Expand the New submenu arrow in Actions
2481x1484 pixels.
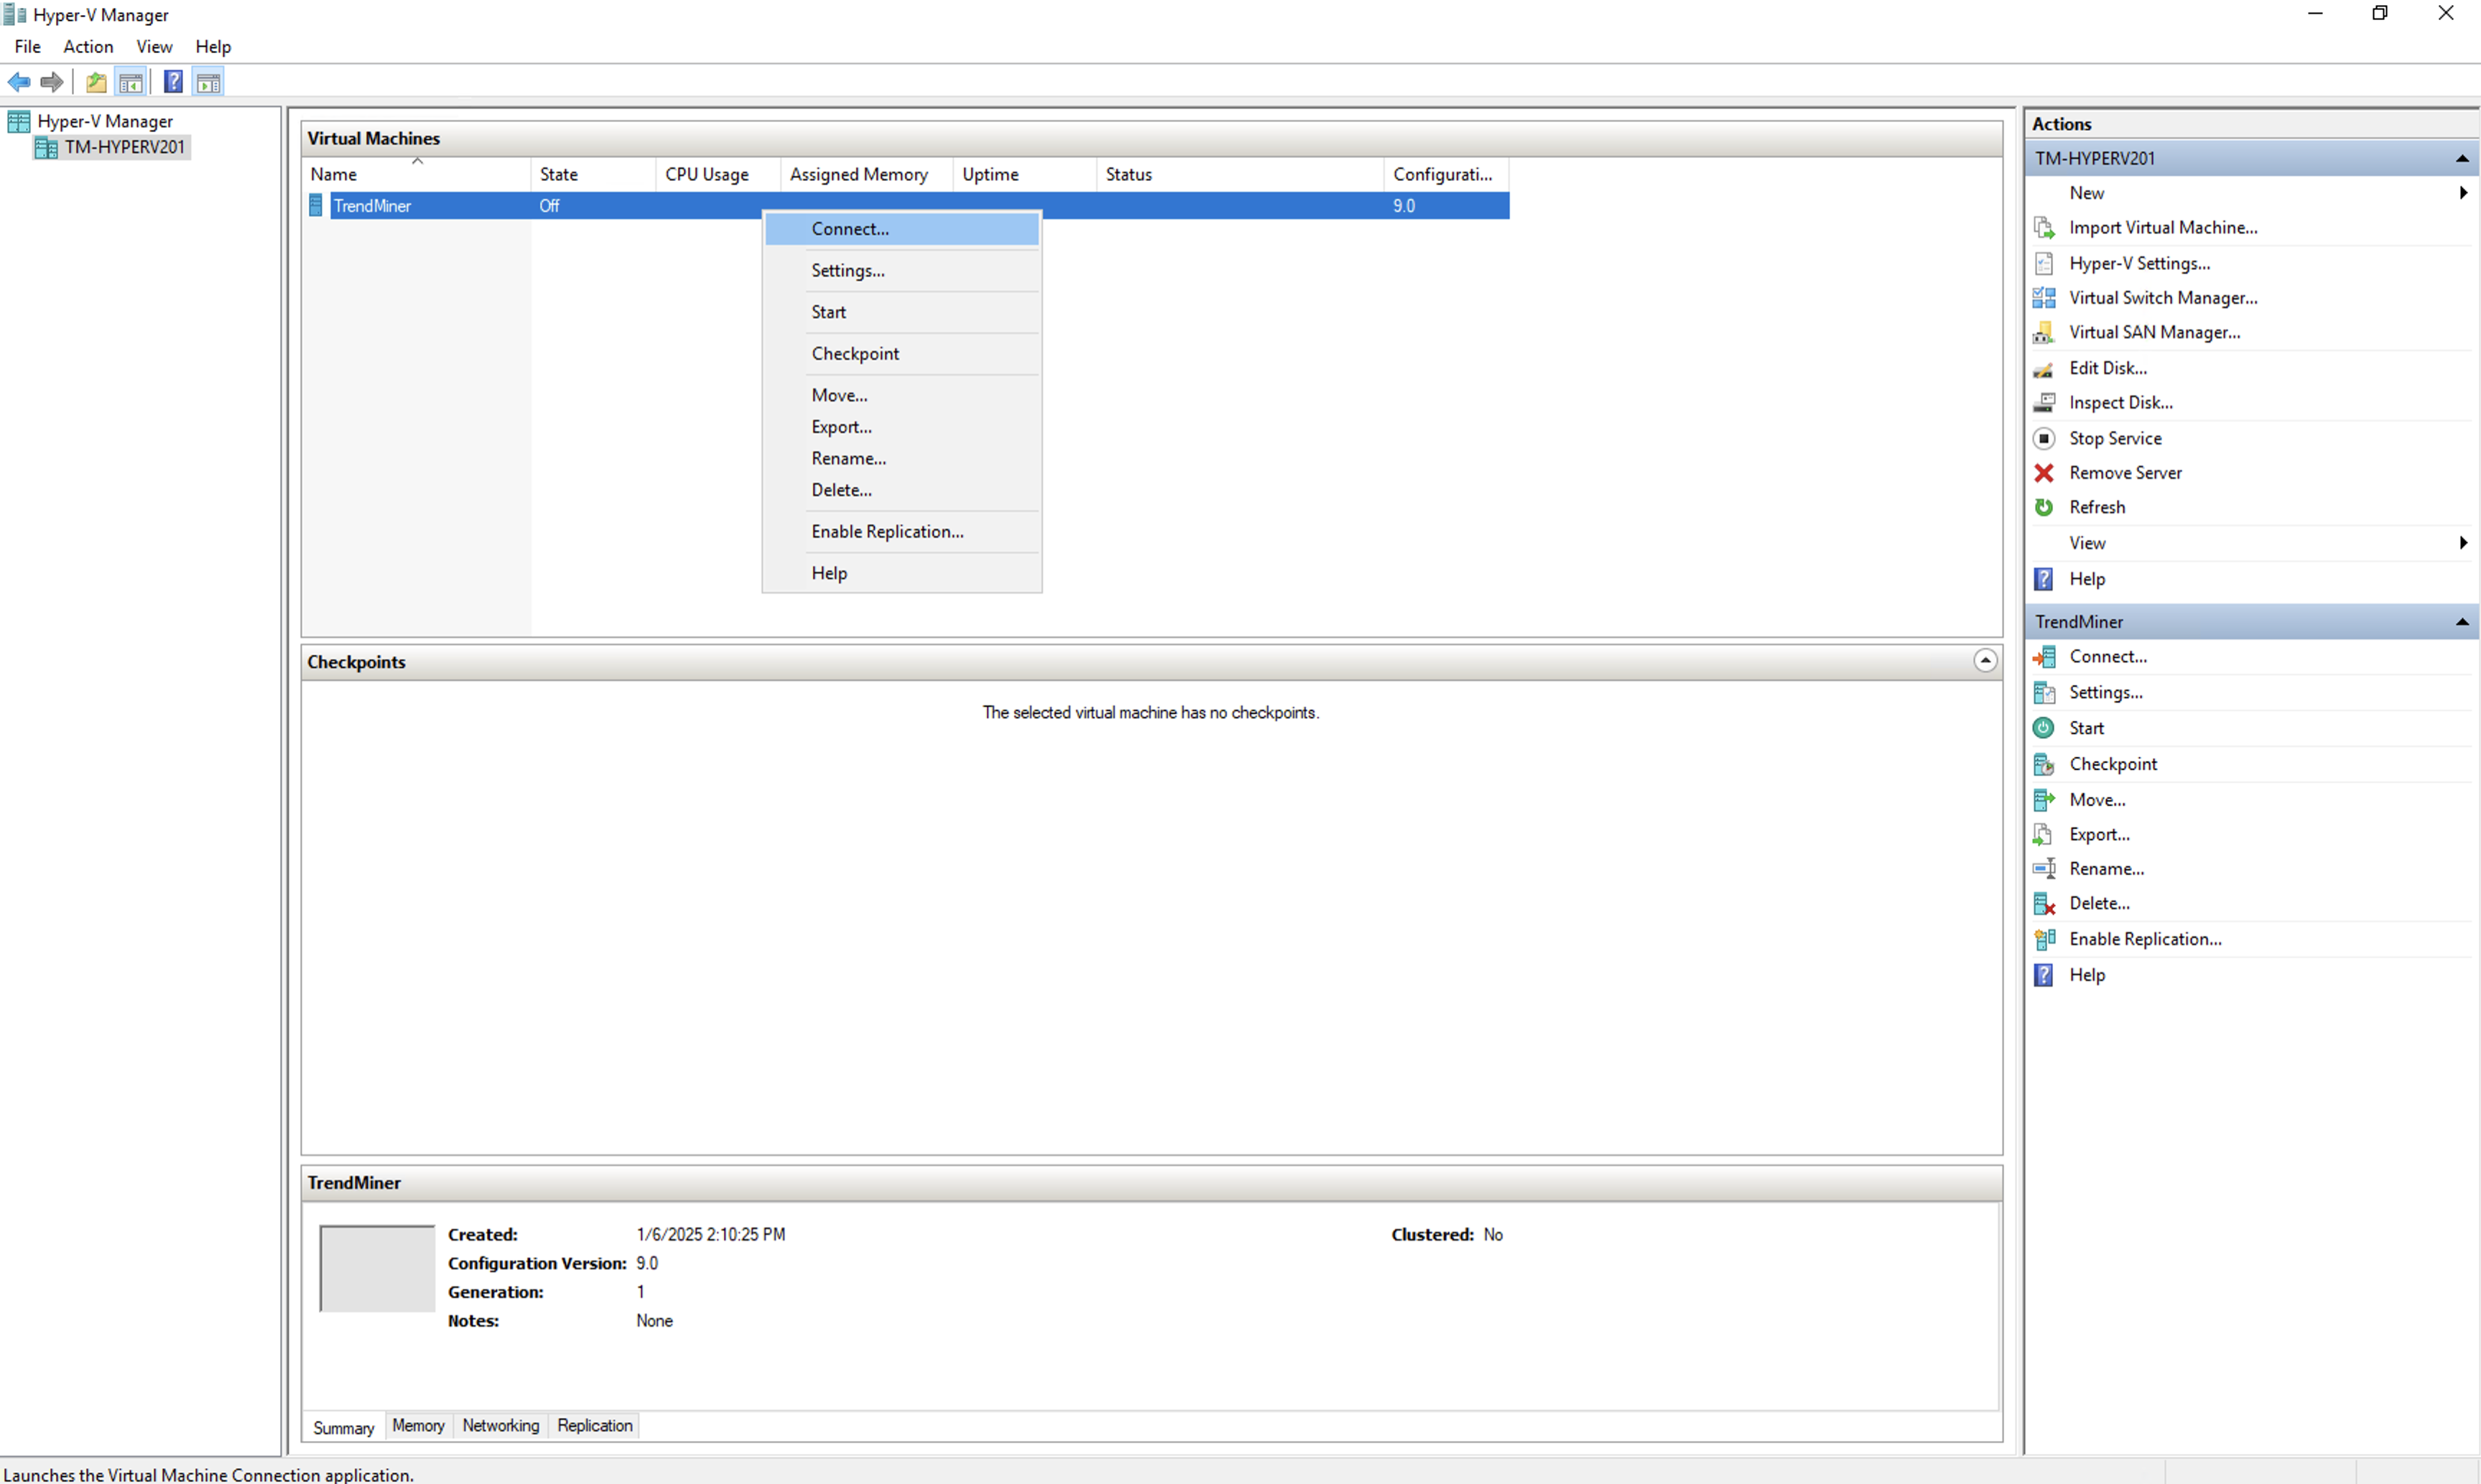pos(2462,193)
